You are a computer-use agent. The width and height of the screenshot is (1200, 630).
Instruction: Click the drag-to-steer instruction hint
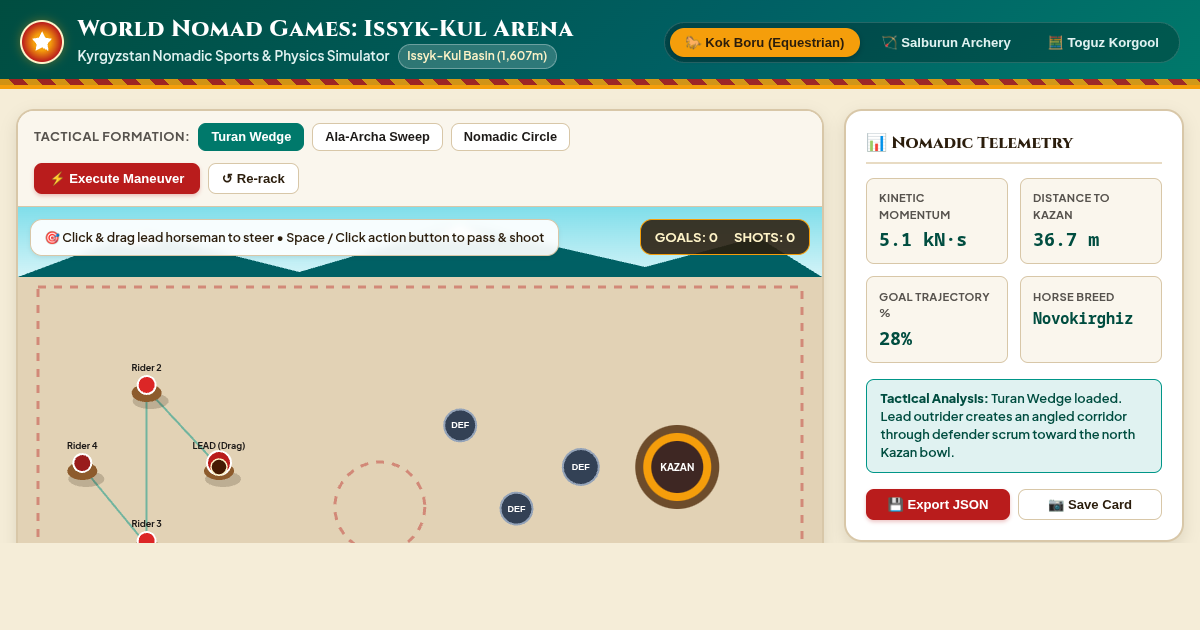294,238
